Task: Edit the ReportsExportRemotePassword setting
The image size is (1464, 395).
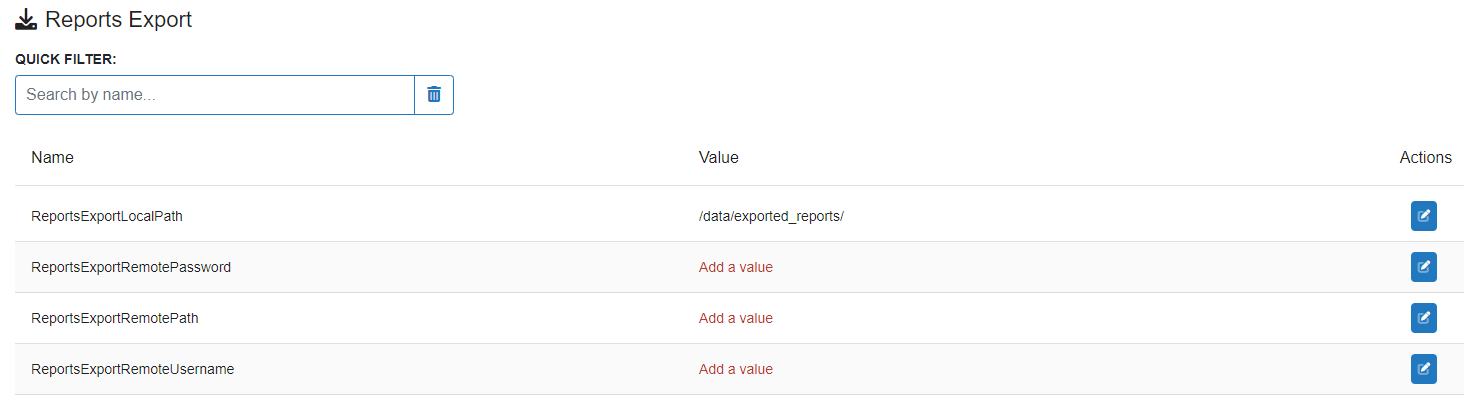Action: coord(1424,267)
